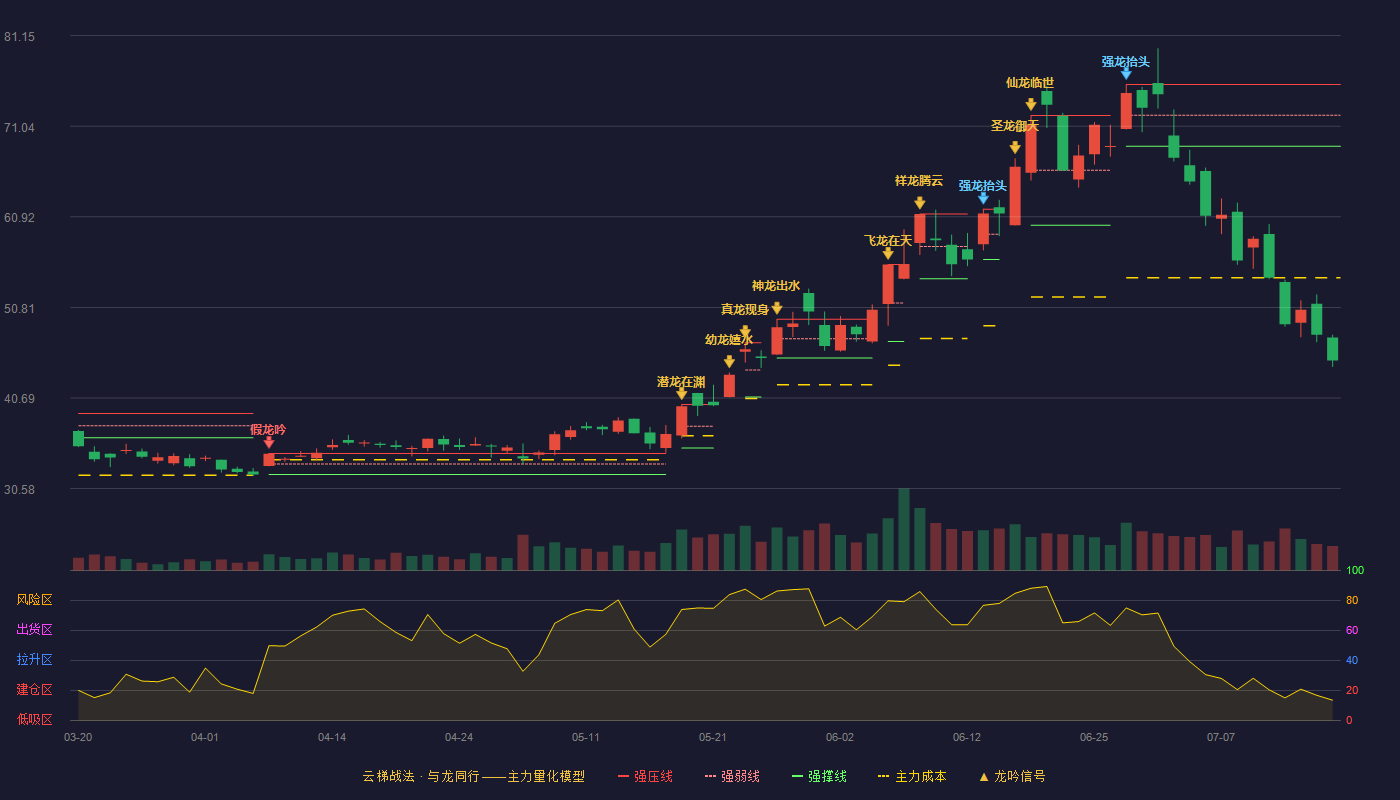The width and height of the screenshot is (1400, 800).
Task: Click the 圣龙御天 signal arrow
Action: [x=1015, y=148]
